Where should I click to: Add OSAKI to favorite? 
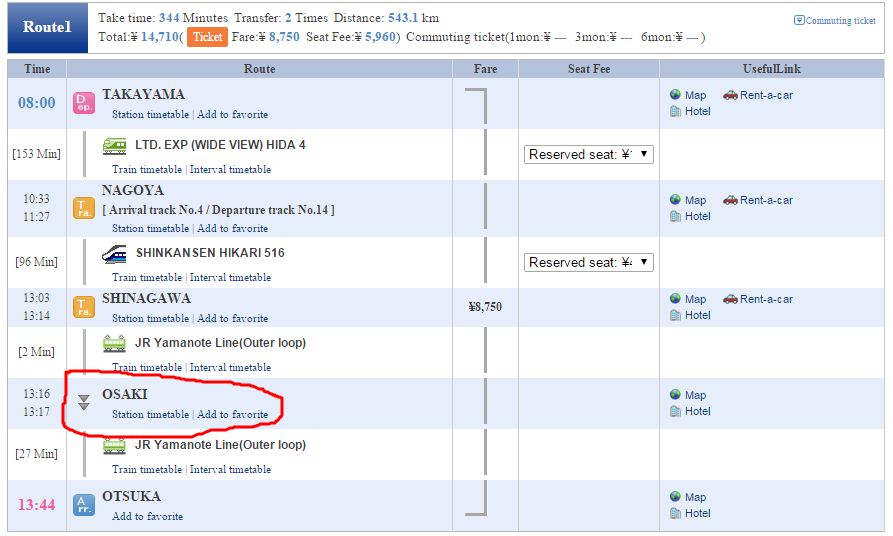[232, 415]
